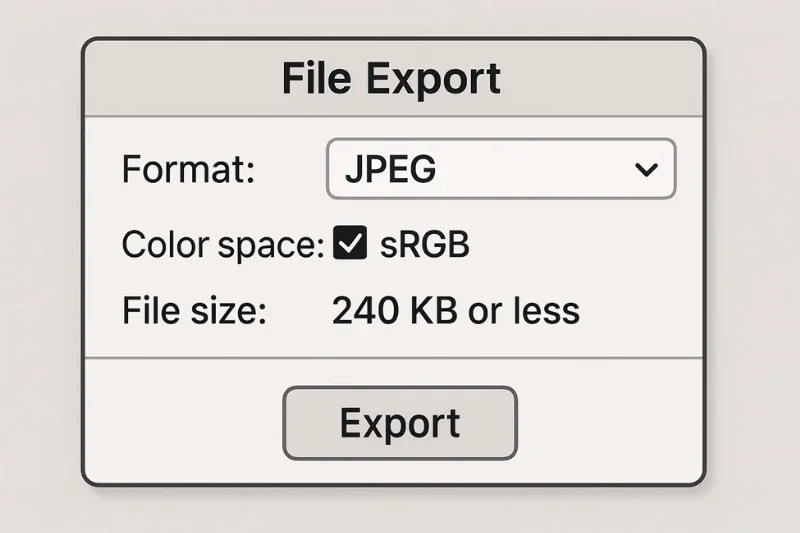Image resolution: width=800 pixels, height=533 pixels.
Task: Click the "240 KB or less" value
Action: 455,311
